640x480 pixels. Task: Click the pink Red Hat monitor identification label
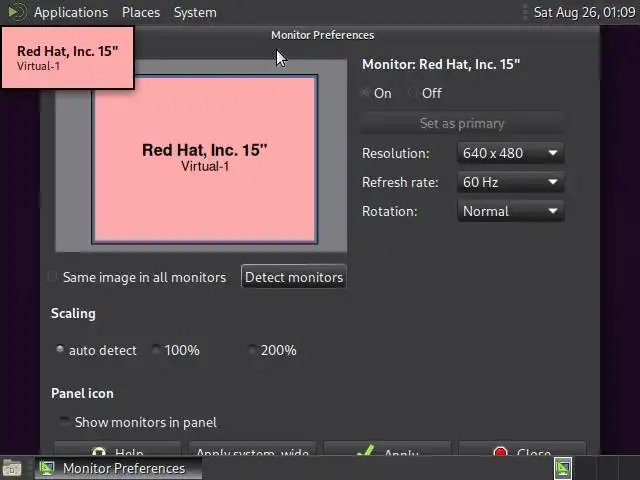(x=68, y=57)
